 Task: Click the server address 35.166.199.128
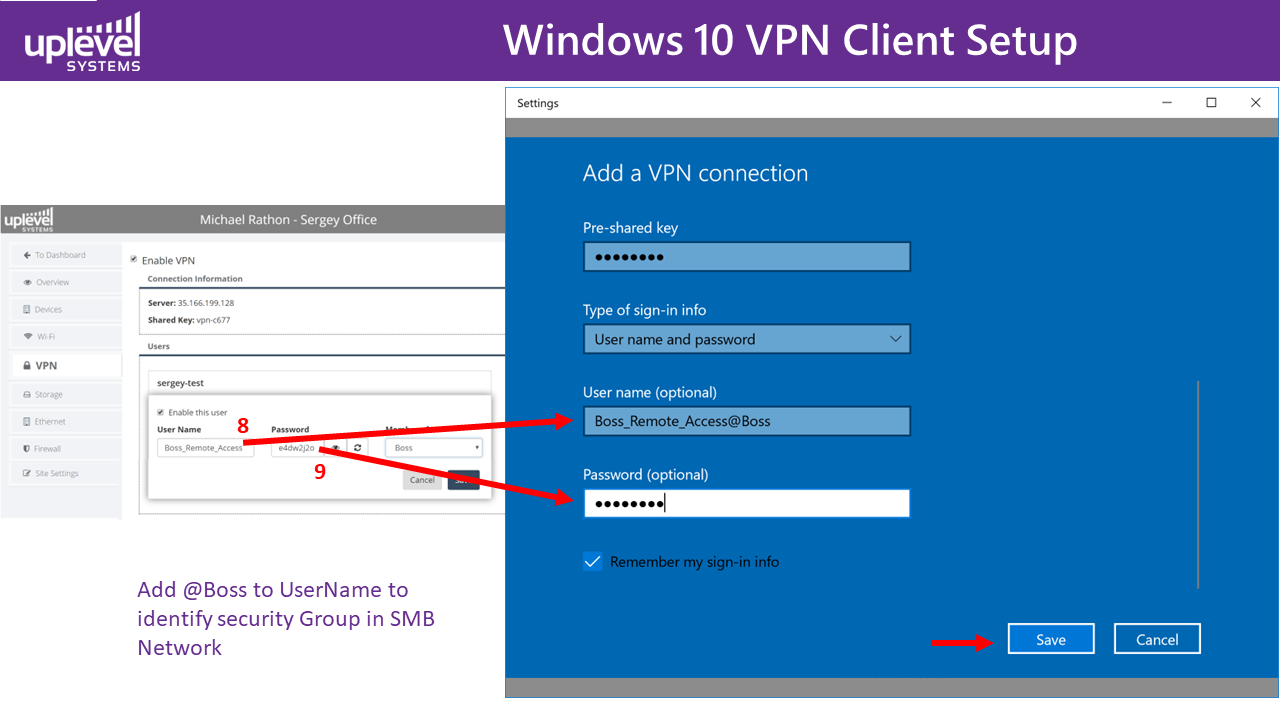206,302
